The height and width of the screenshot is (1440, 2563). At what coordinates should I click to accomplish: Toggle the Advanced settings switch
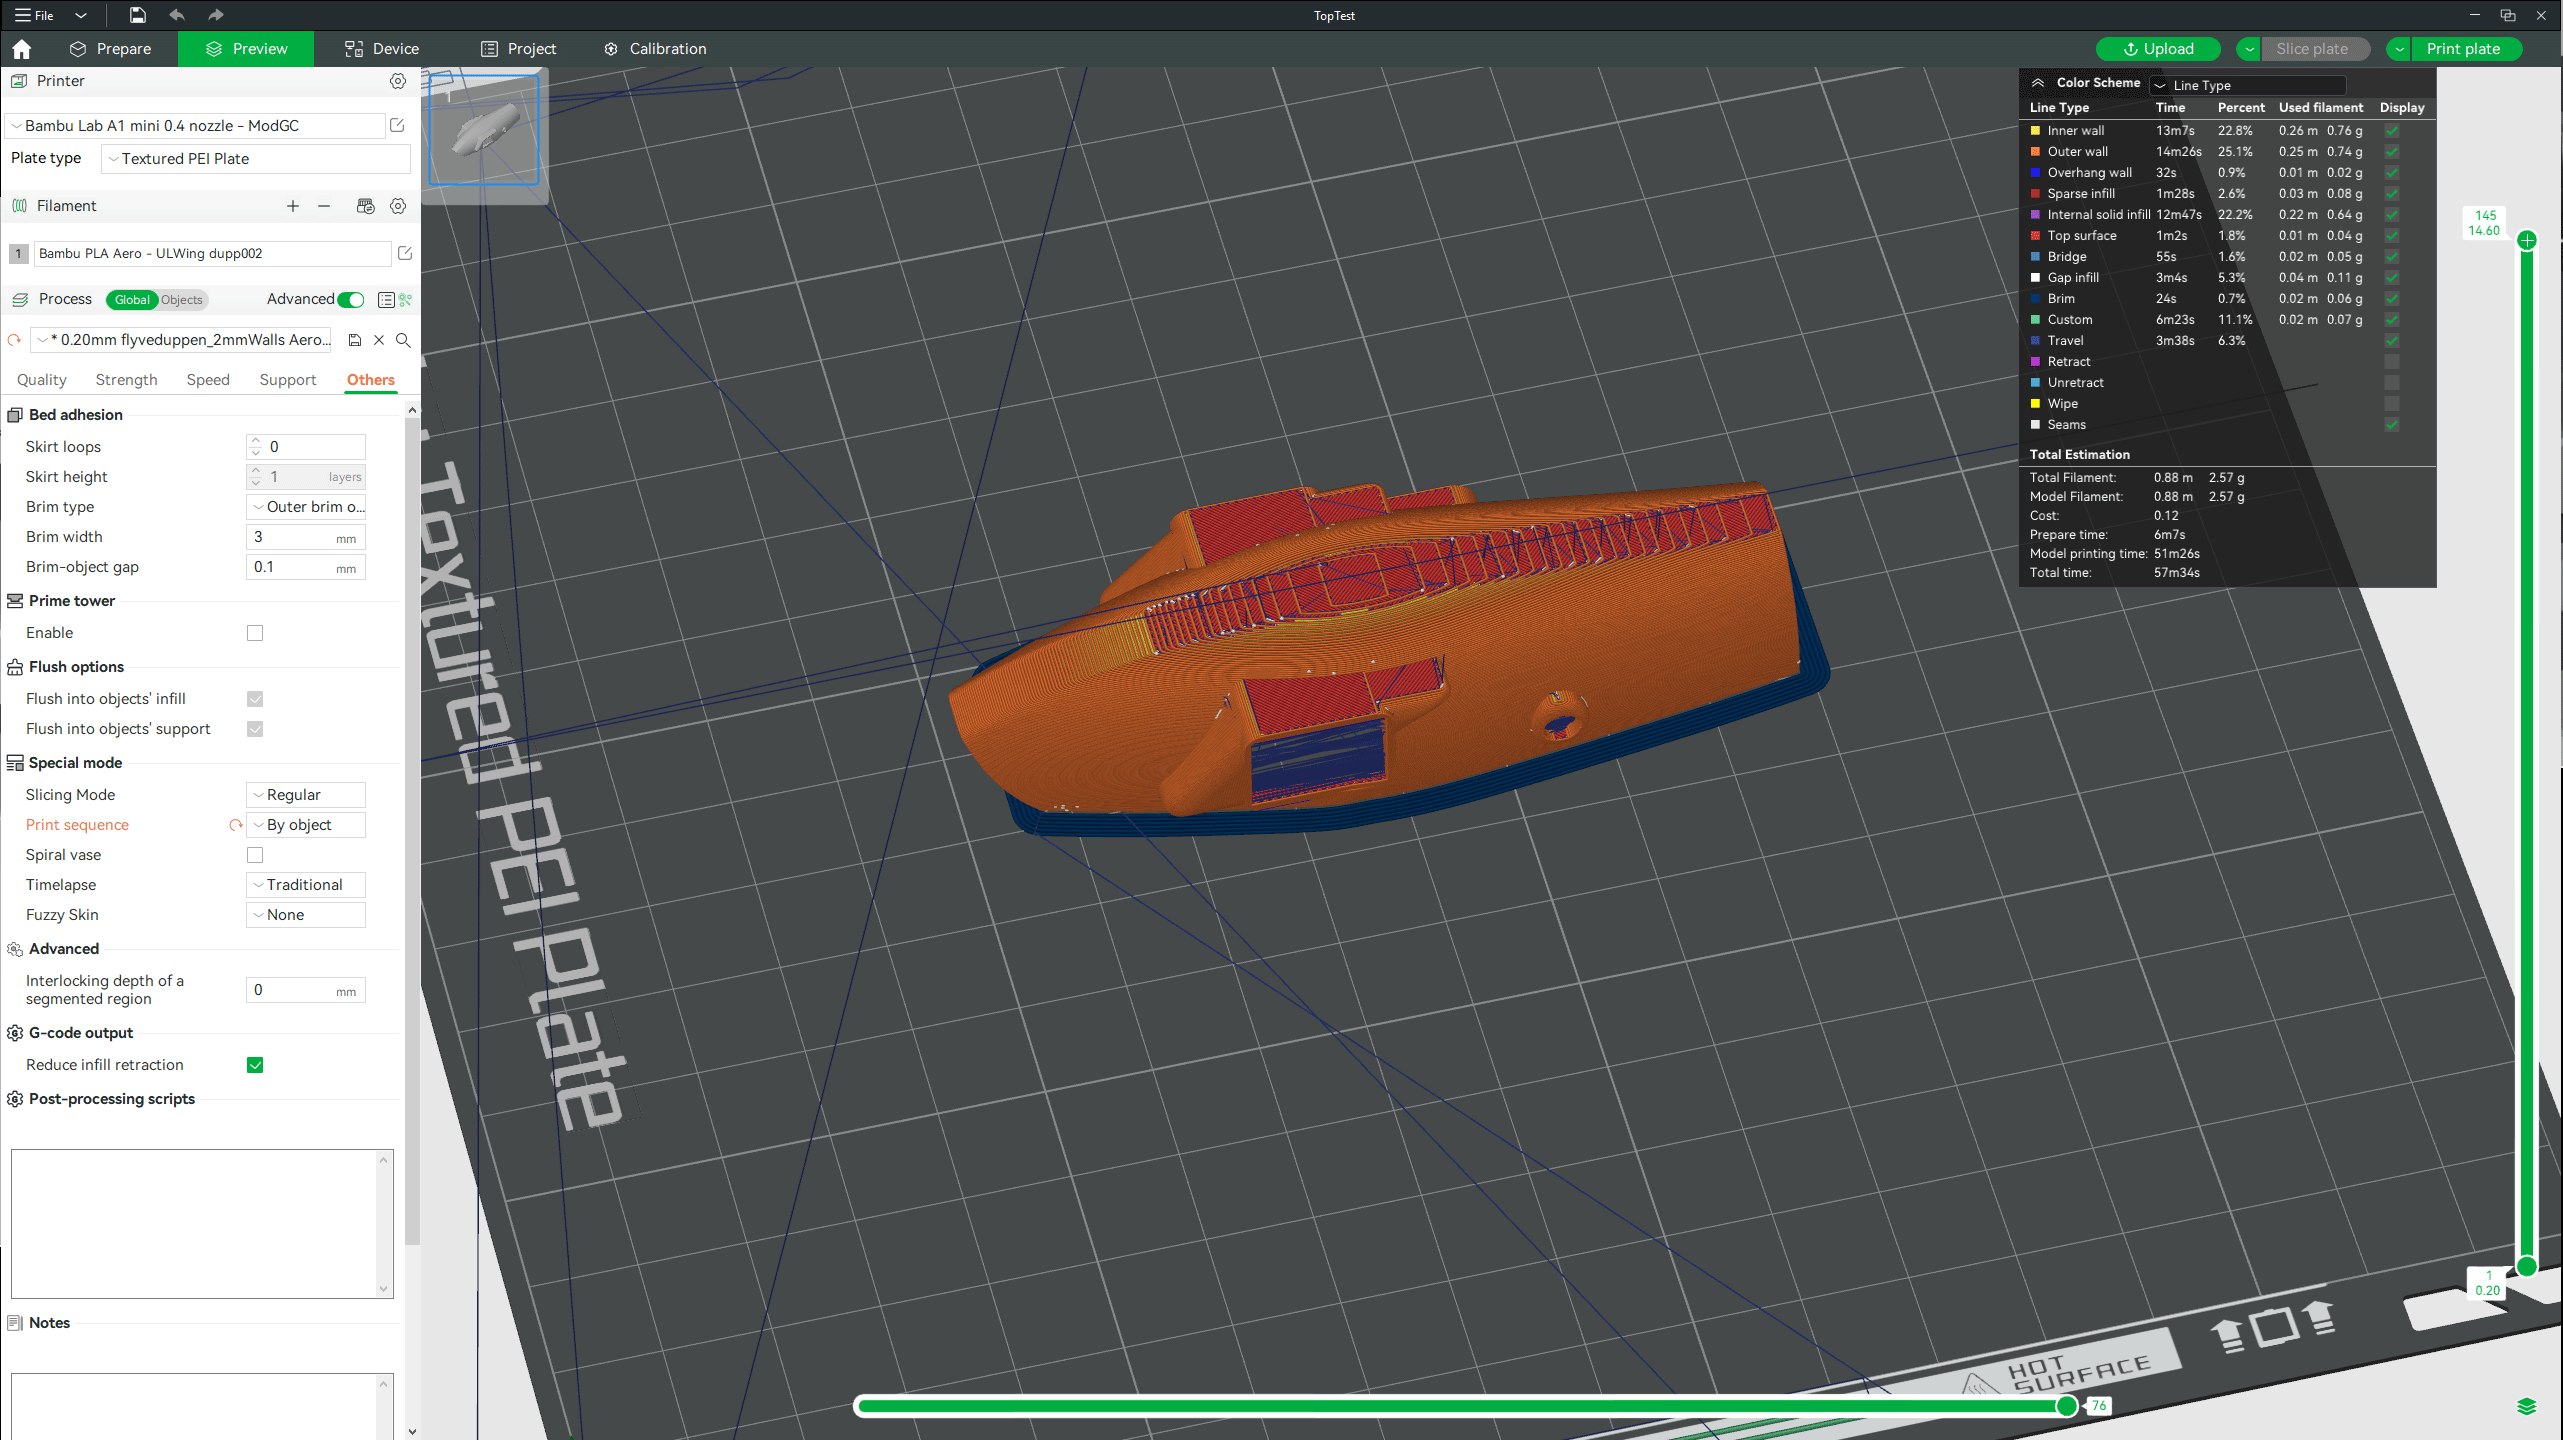(x=351, y=300)
